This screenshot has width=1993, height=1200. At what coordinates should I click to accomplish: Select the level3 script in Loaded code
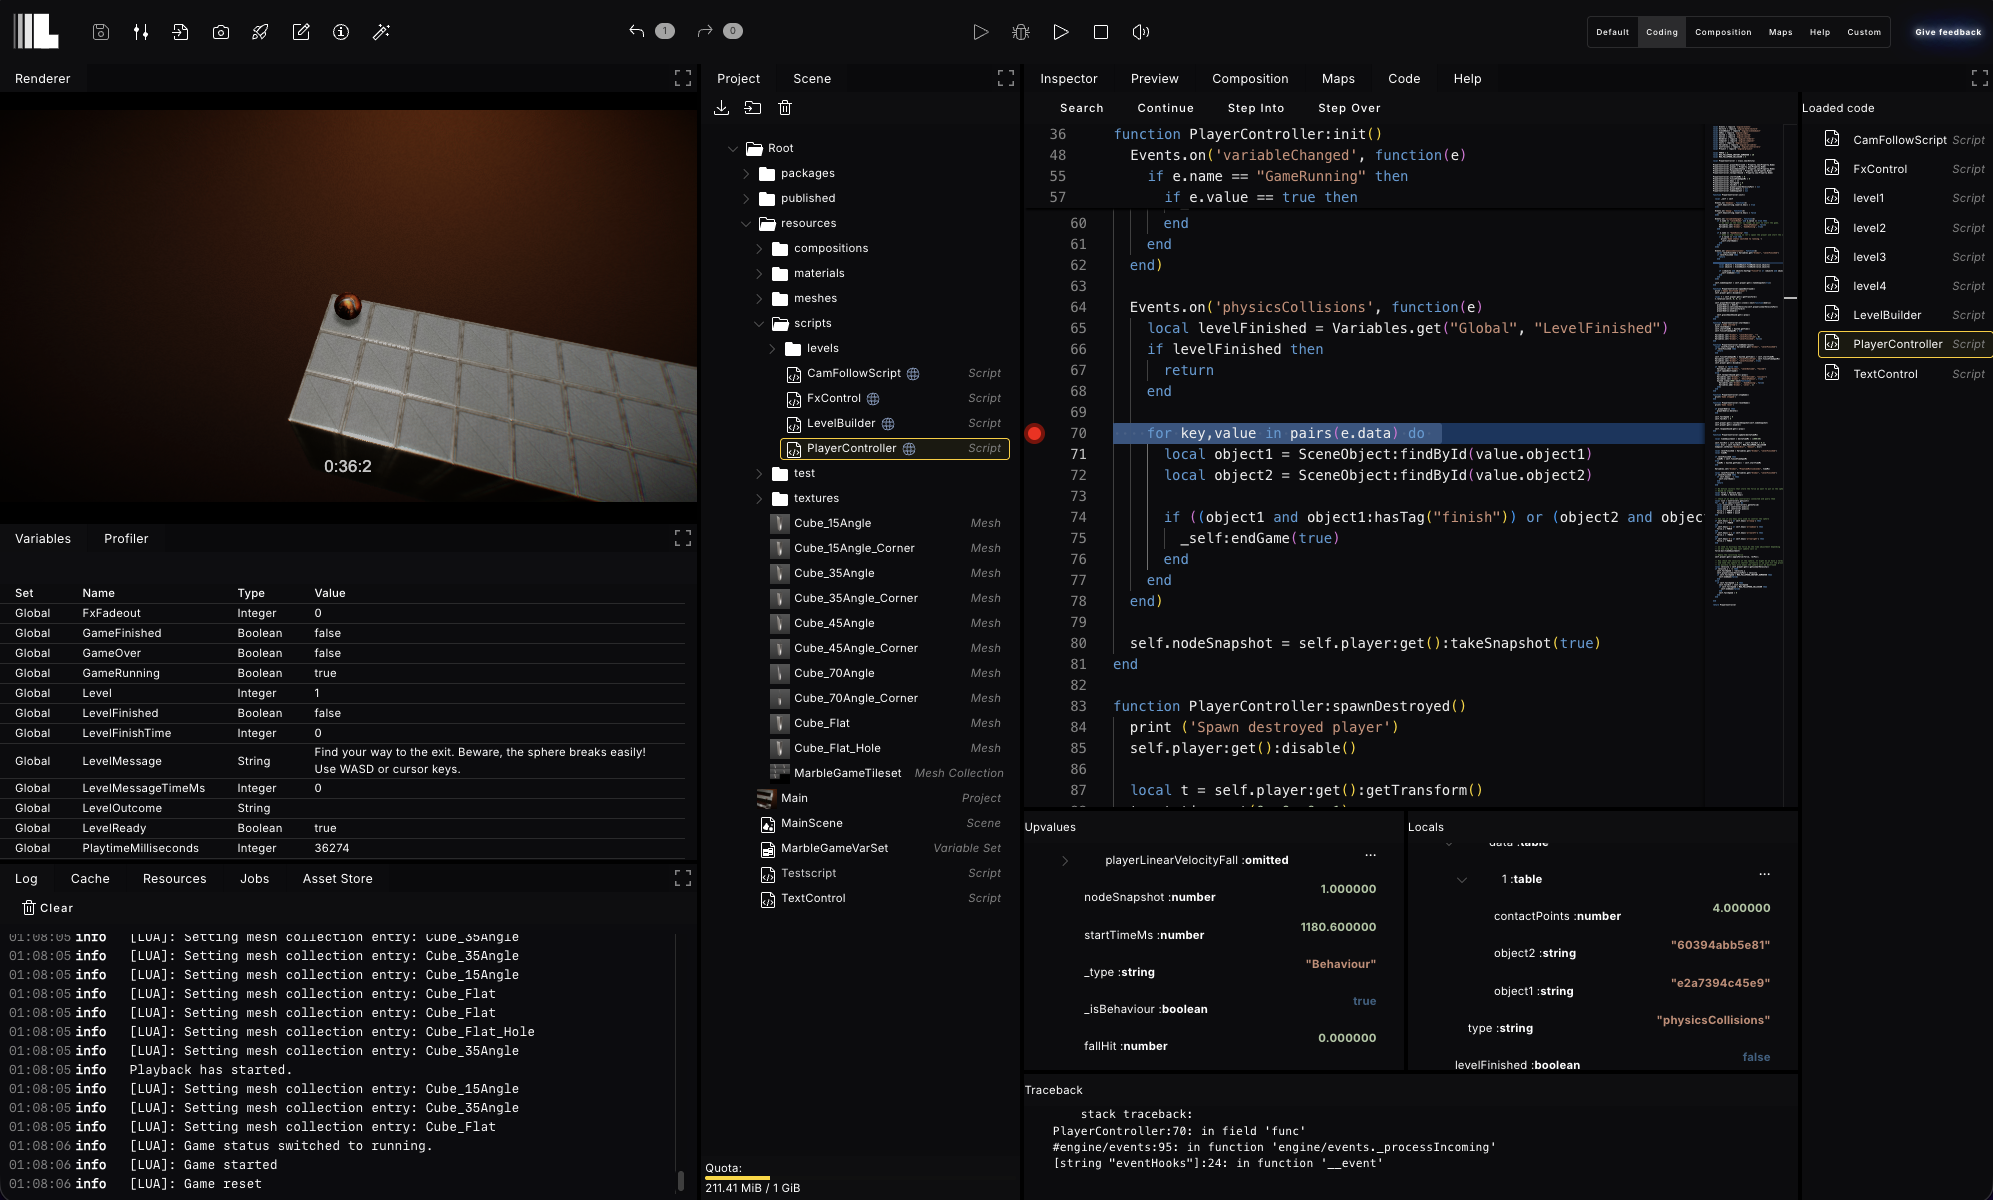tap(1869, 256)
